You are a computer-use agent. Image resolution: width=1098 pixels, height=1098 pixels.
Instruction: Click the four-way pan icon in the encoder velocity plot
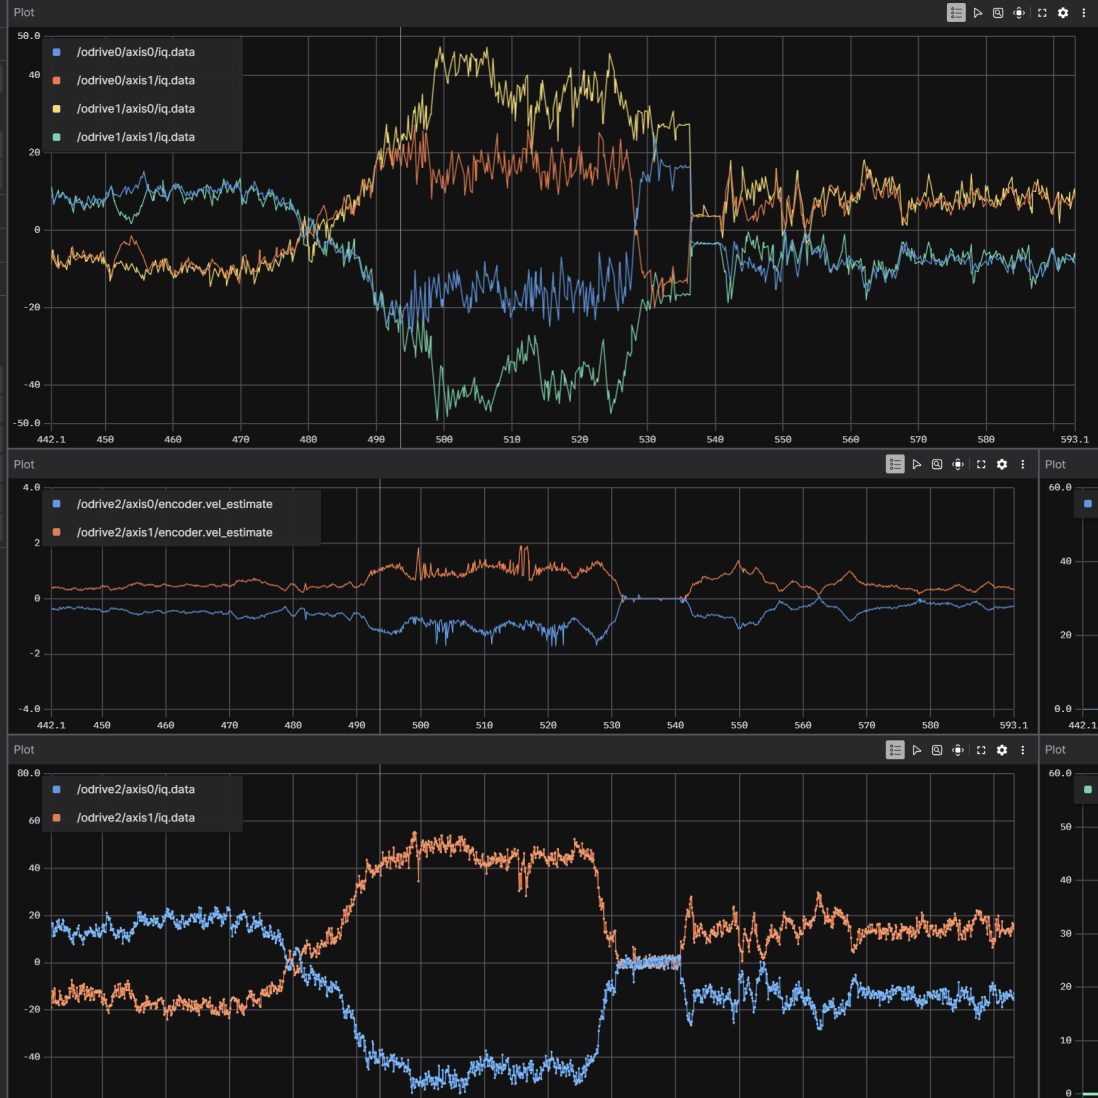[x=958, y=464]
